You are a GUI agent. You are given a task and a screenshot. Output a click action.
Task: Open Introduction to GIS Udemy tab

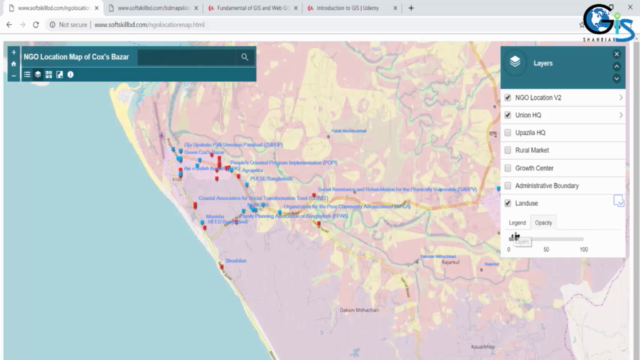tap(347, 8)
